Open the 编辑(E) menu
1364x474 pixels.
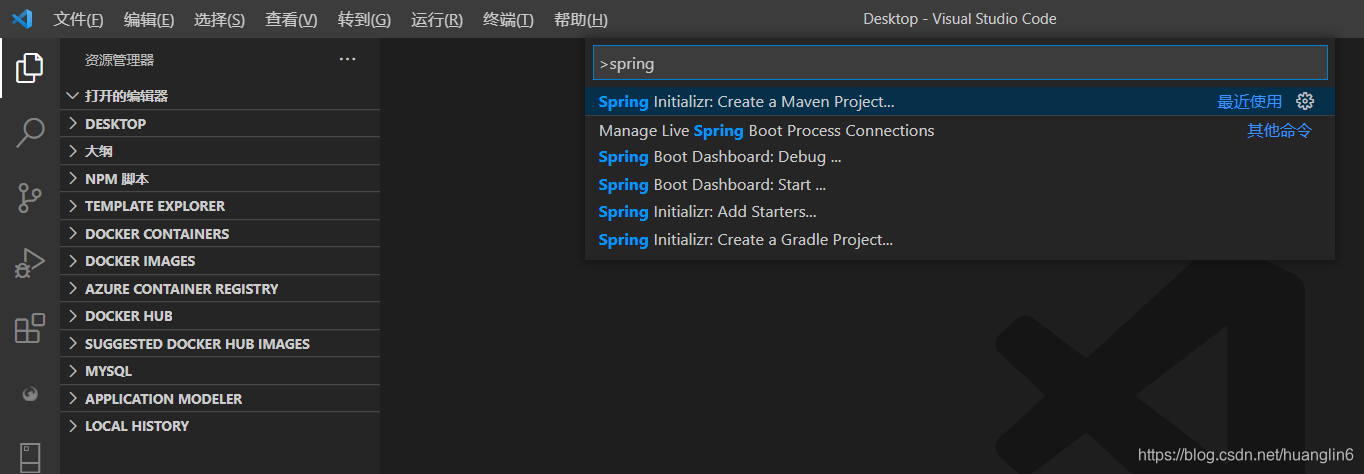point(149,20)
